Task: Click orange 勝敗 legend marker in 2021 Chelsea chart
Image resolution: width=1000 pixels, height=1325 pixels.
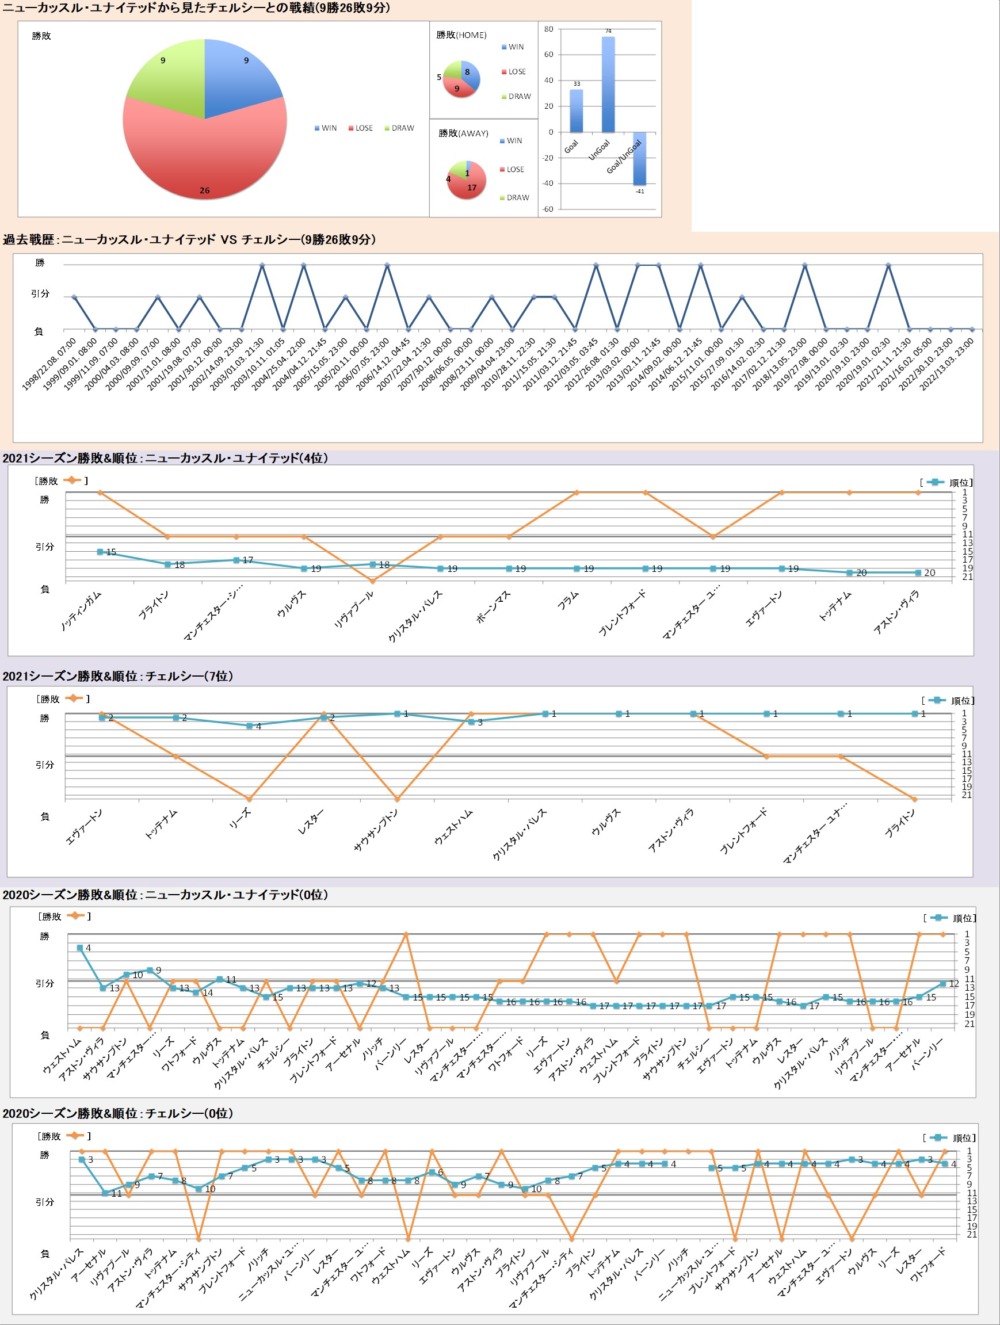Action: coord(75,699)
